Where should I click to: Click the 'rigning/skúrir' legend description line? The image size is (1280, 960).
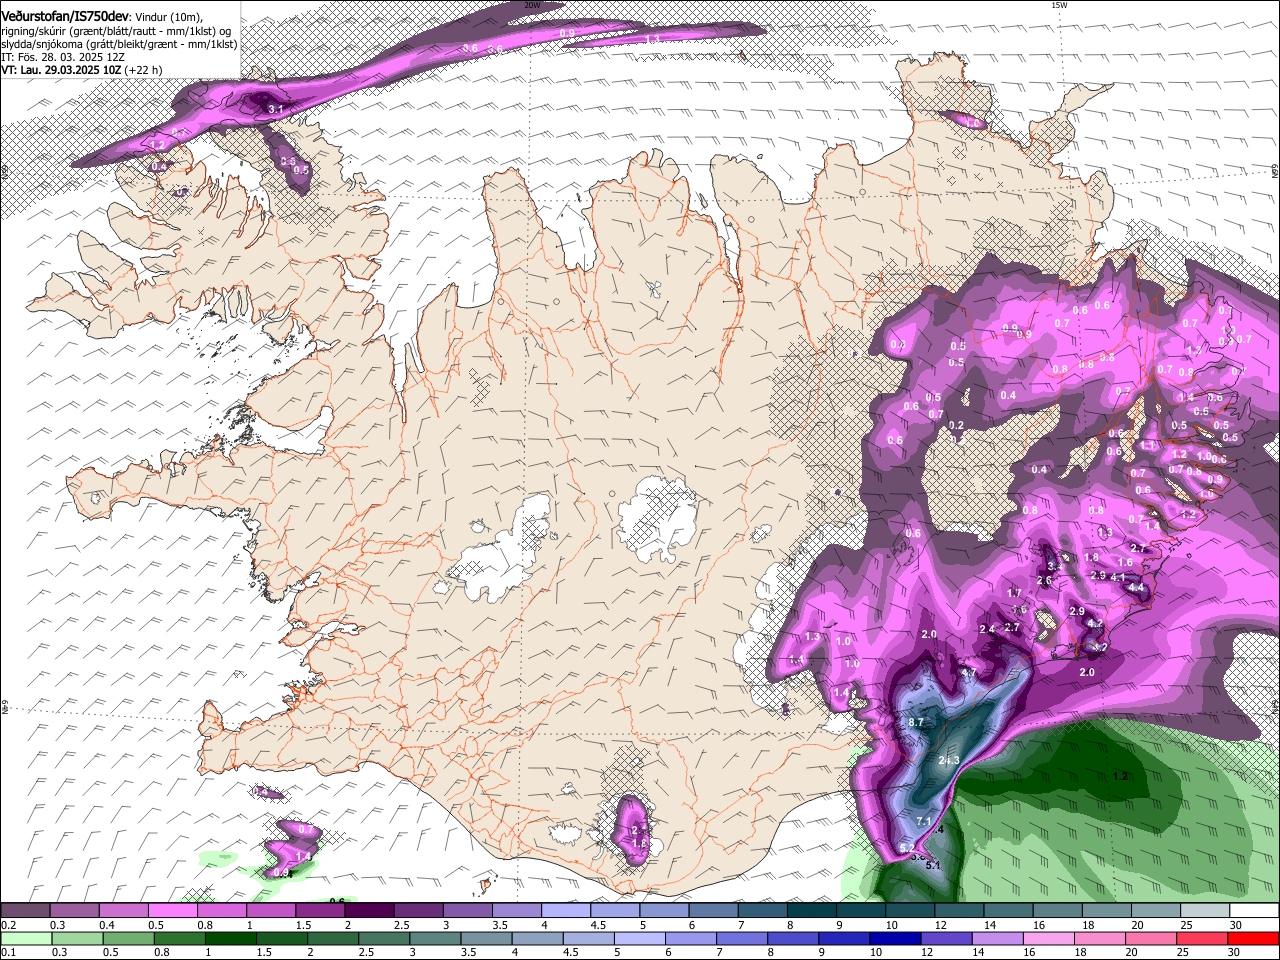tap(118, 30)
